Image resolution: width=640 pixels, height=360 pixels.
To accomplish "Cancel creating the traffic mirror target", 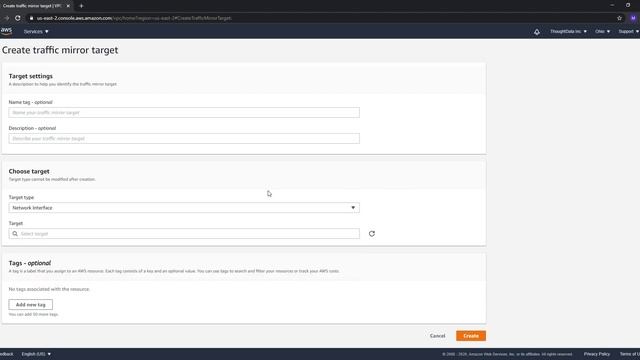I will 437,336.
